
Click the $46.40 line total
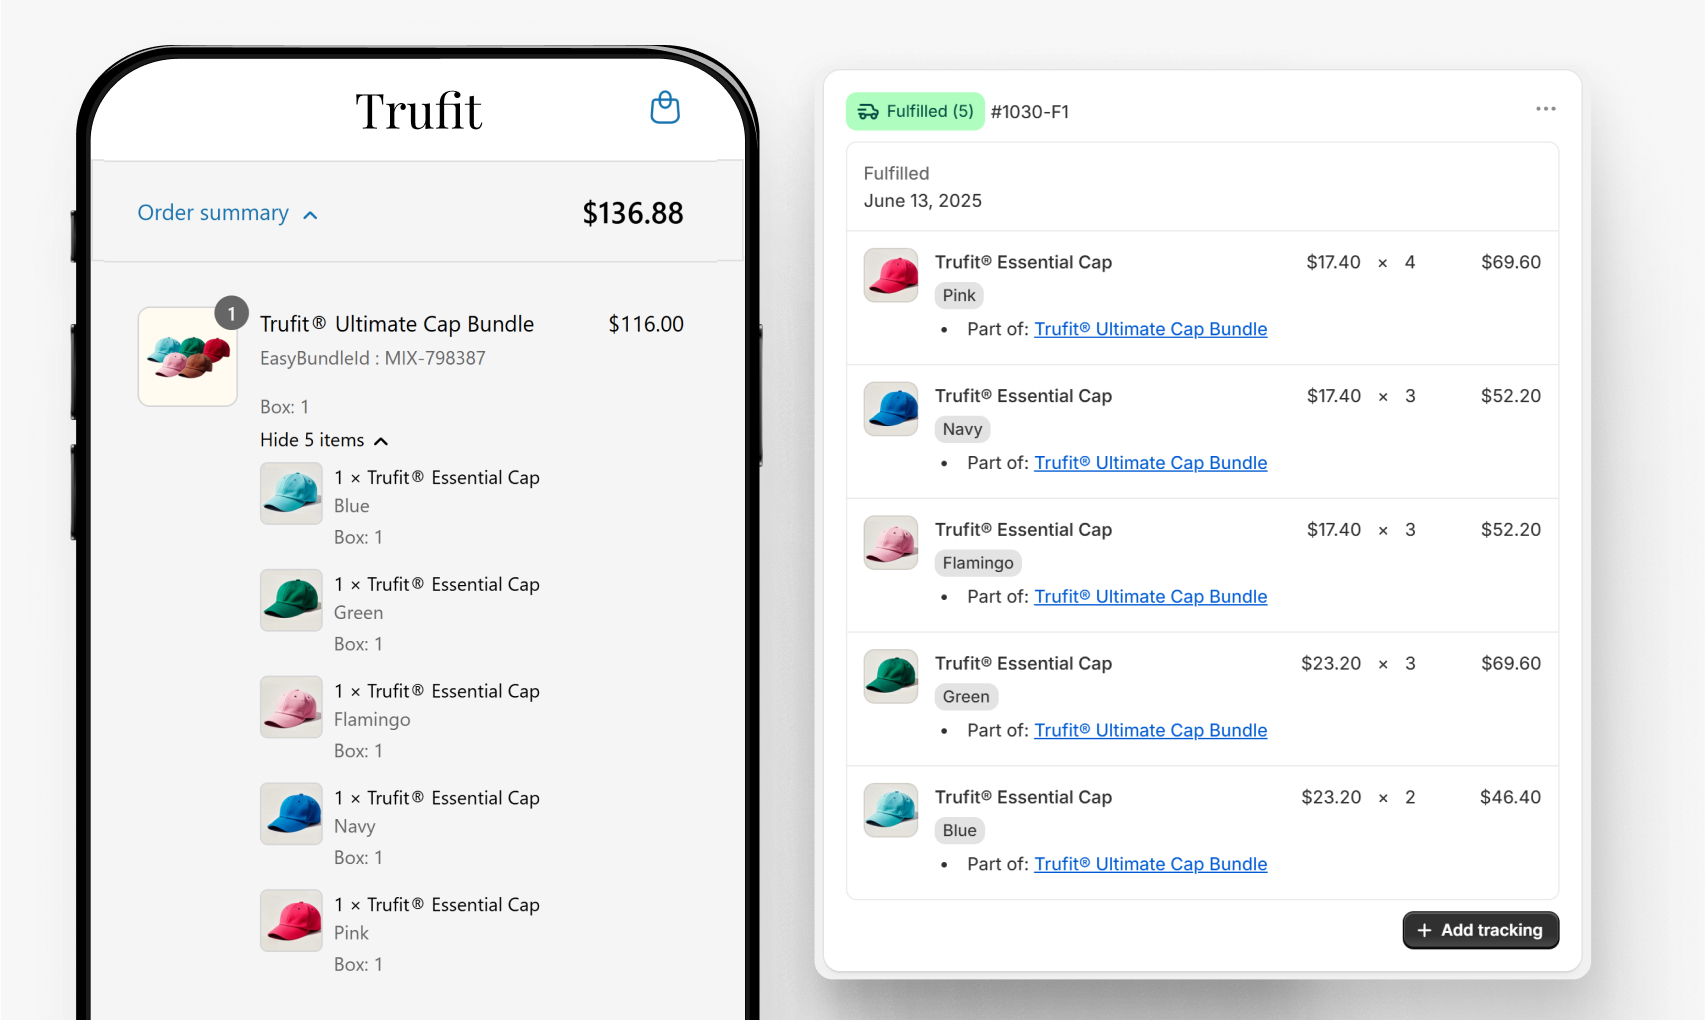tap(1510, 797)
